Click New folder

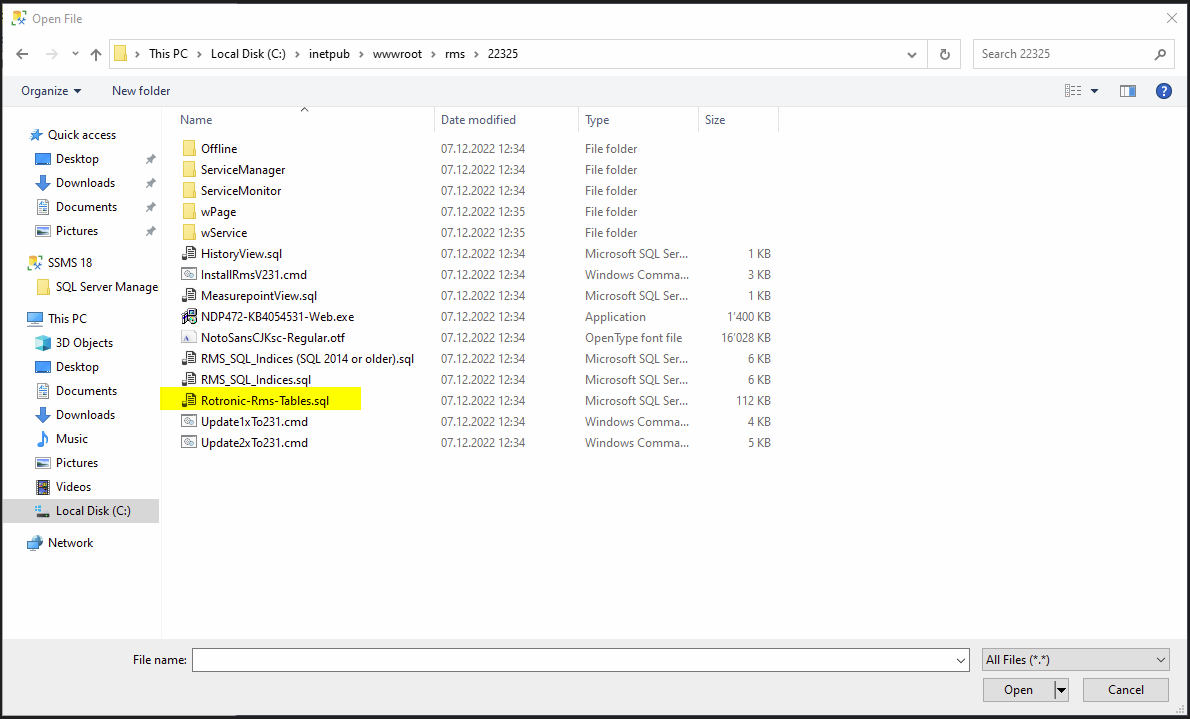point(141,91)
